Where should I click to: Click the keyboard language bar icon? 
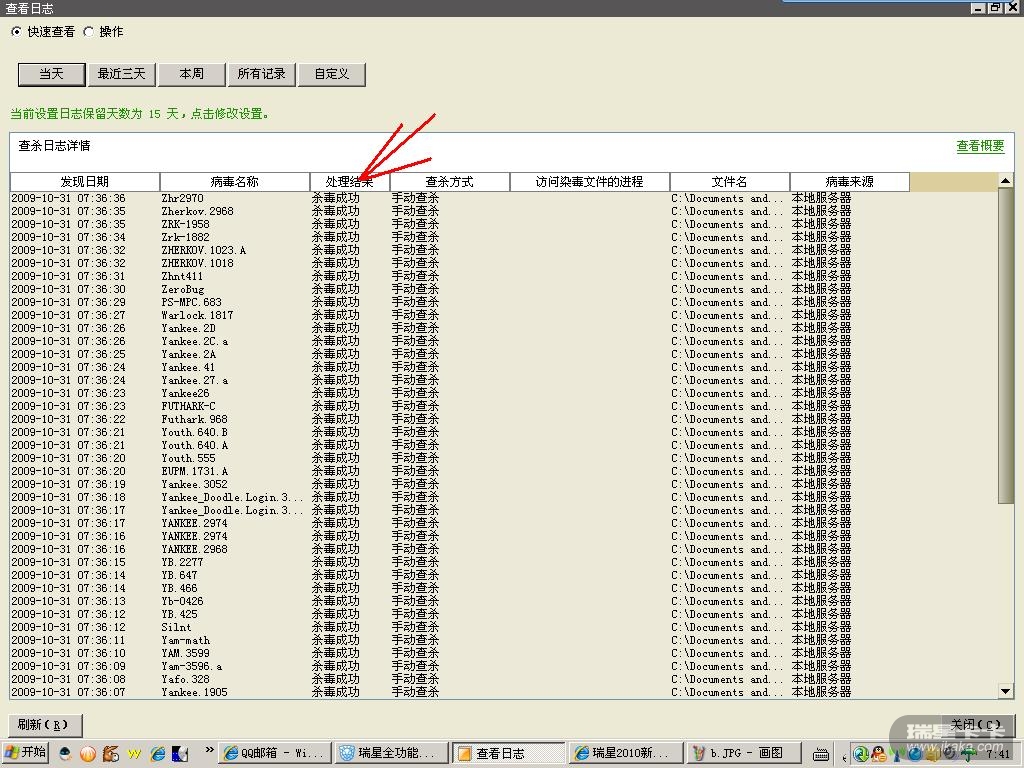click(821, 754)
